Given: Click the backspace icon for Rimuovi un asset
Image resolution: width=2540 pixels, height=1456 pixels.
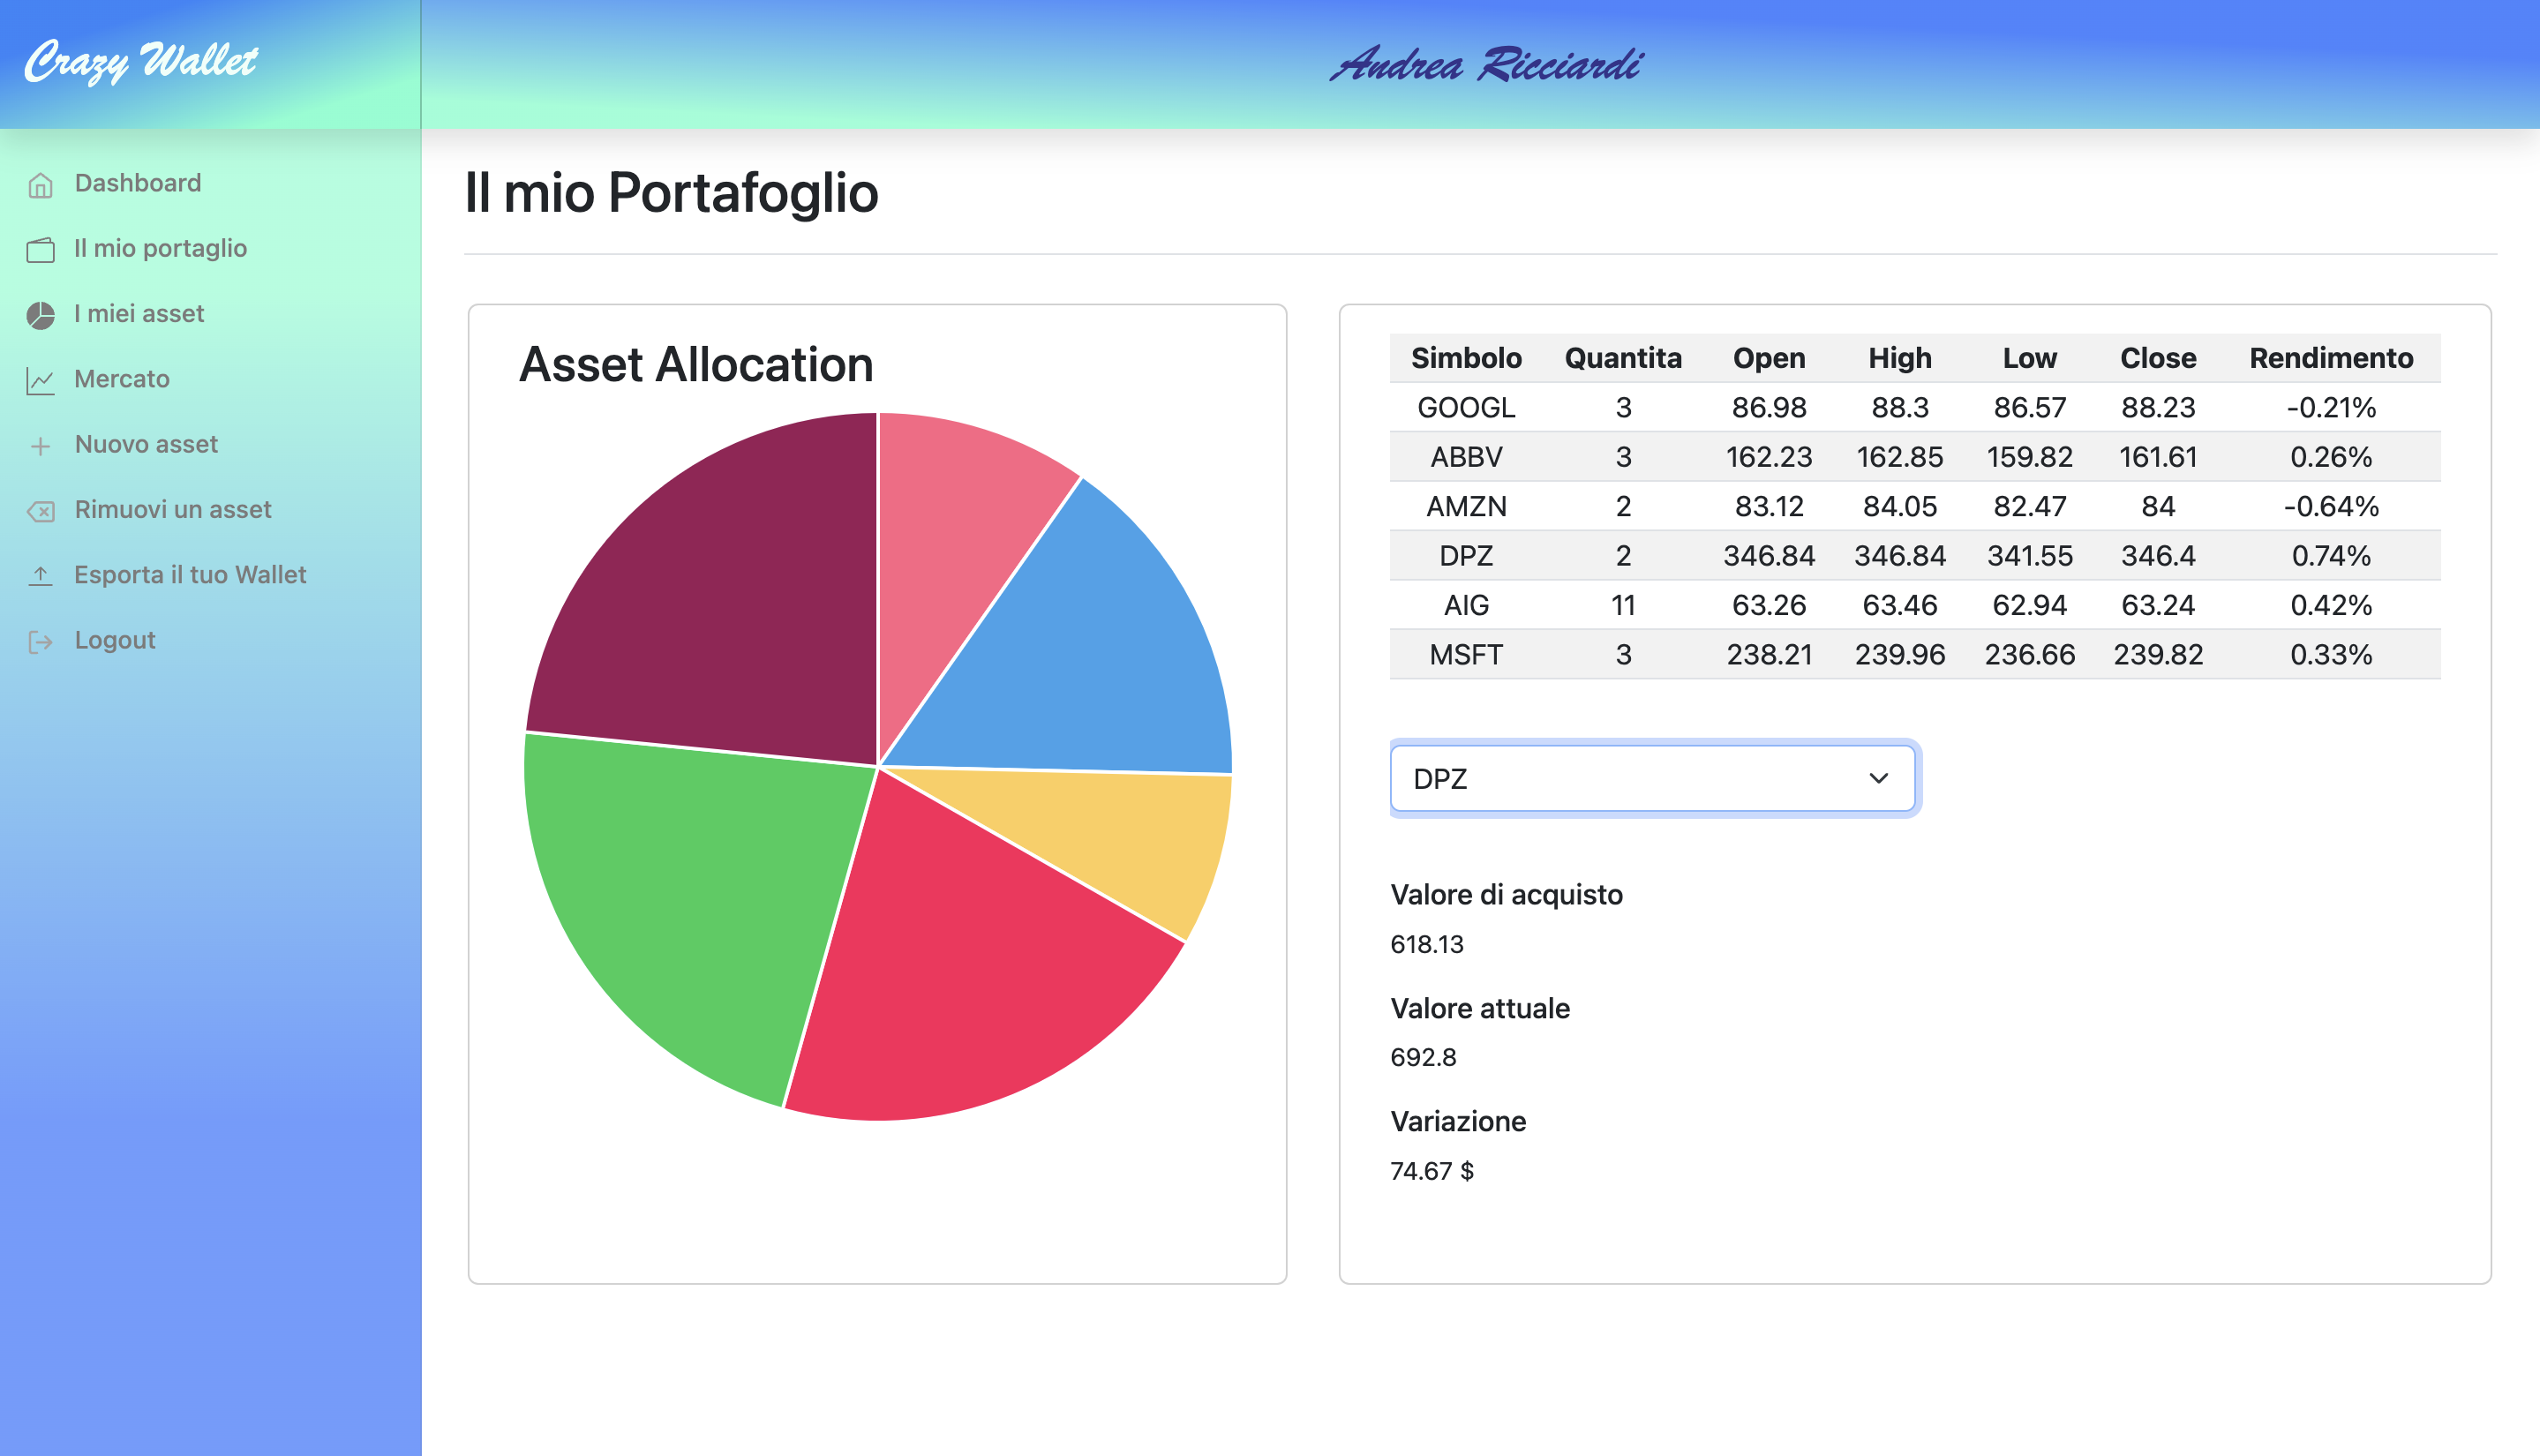Looking at the screenshot, I should 40,511.
